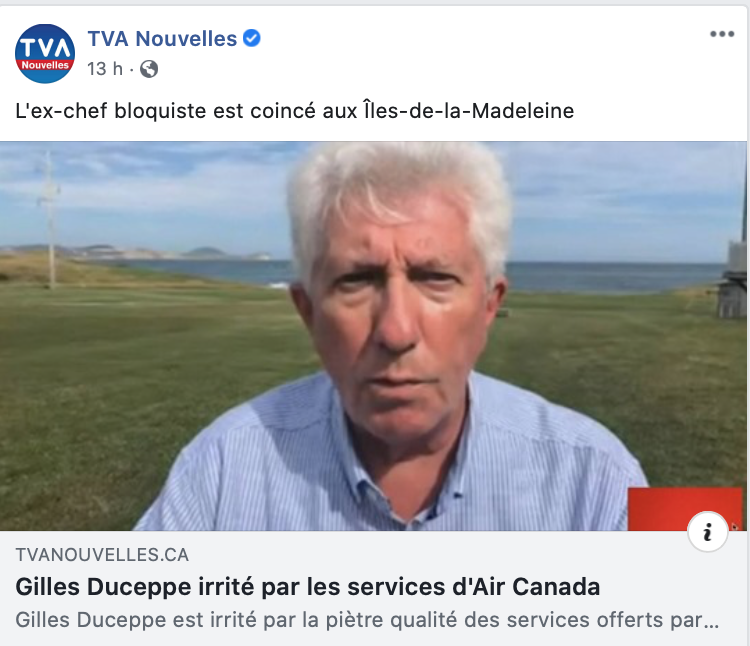The width and height of the screenshot is (750, 646).
Task: Click the post caption about Îles-de-la-Madeleine
Action: click(x=295, y=111)
